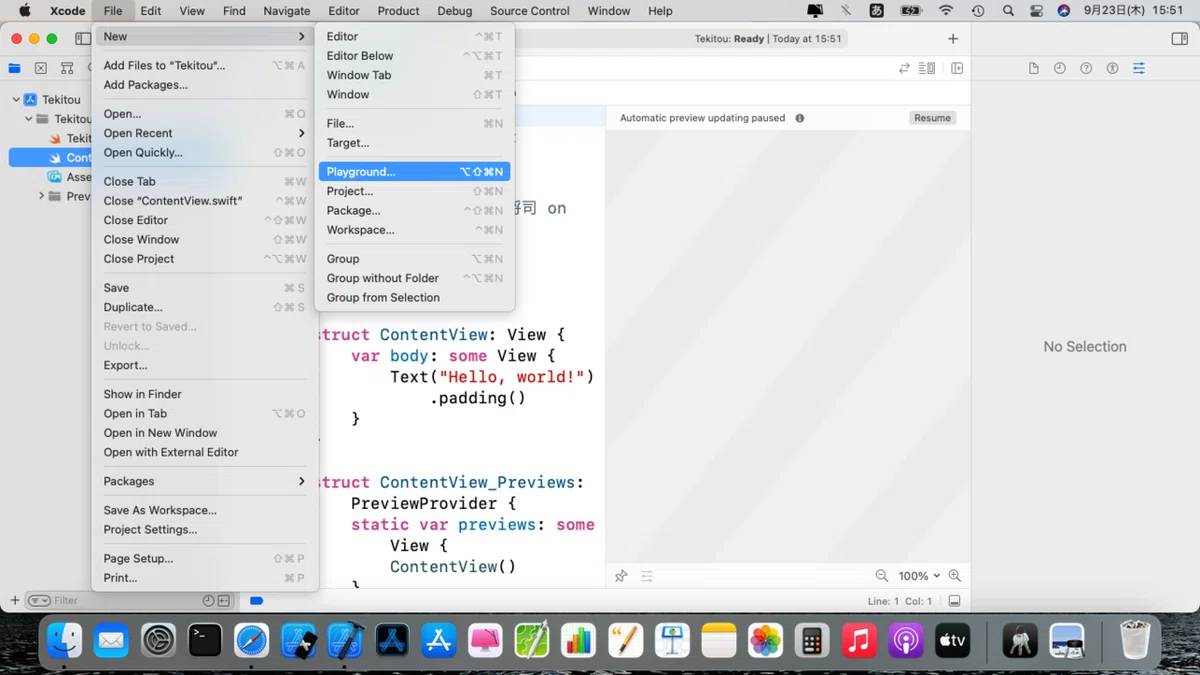This screenshot has height=675, width=1200.
Task: Select Save As Workspace… item
Action: click(205, 510)
